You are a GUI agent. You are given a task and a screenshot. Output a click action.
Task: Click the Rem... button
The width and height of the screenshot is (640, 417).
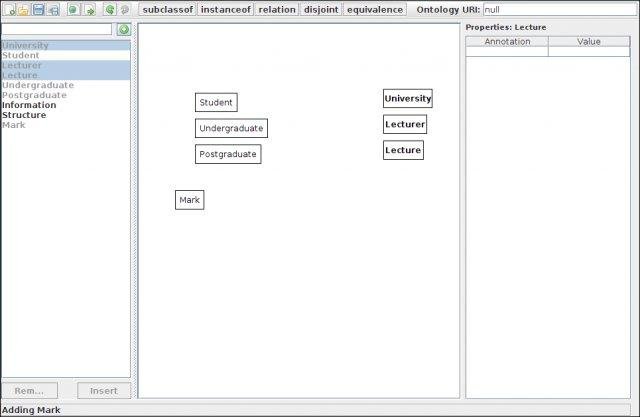[x=29, y=391]
